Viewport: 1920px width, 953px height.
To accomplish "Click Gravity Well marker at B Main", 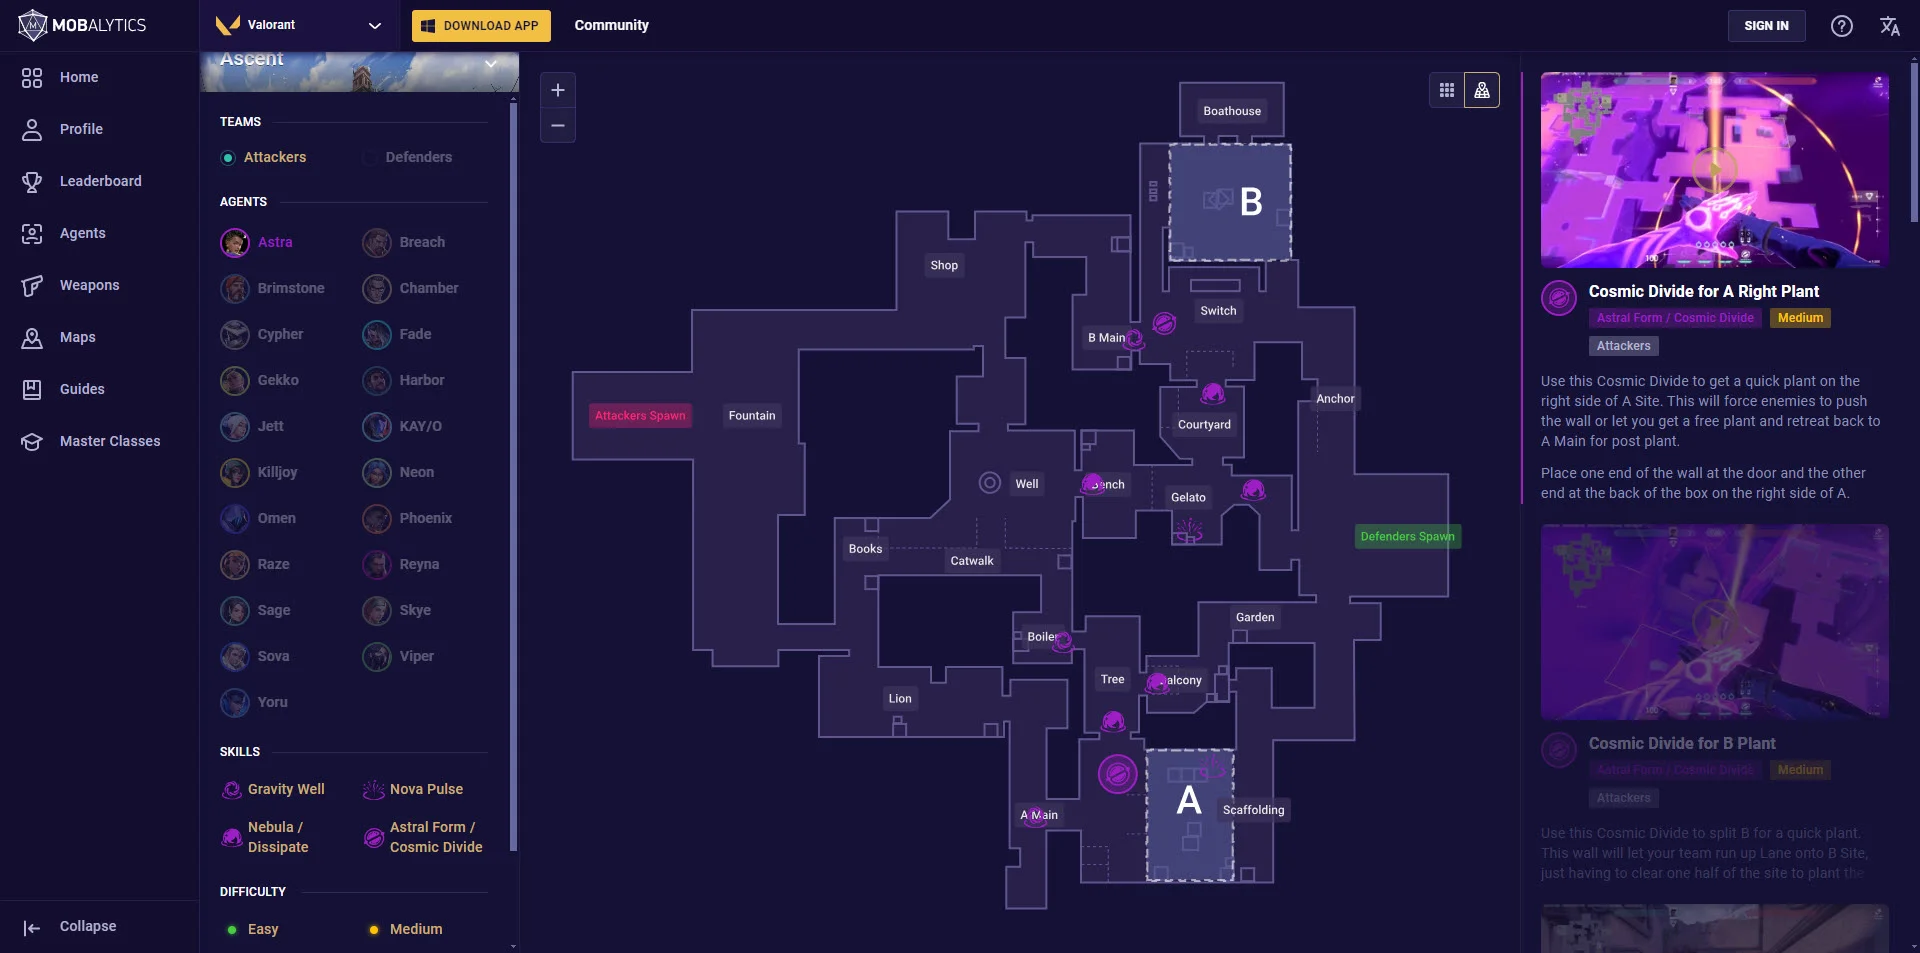I will tap(1135, 339).
